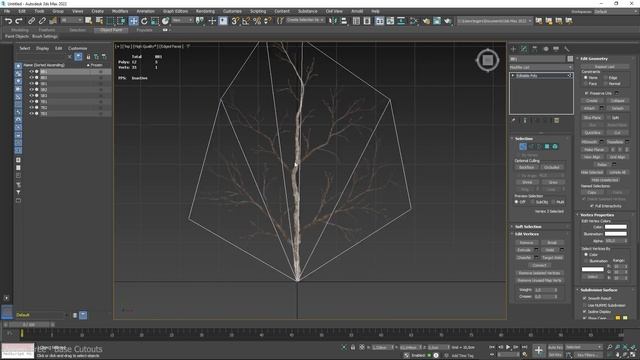Click the Undo arrow icon
This screenshot has height=360, width=640.
(8, 21)
